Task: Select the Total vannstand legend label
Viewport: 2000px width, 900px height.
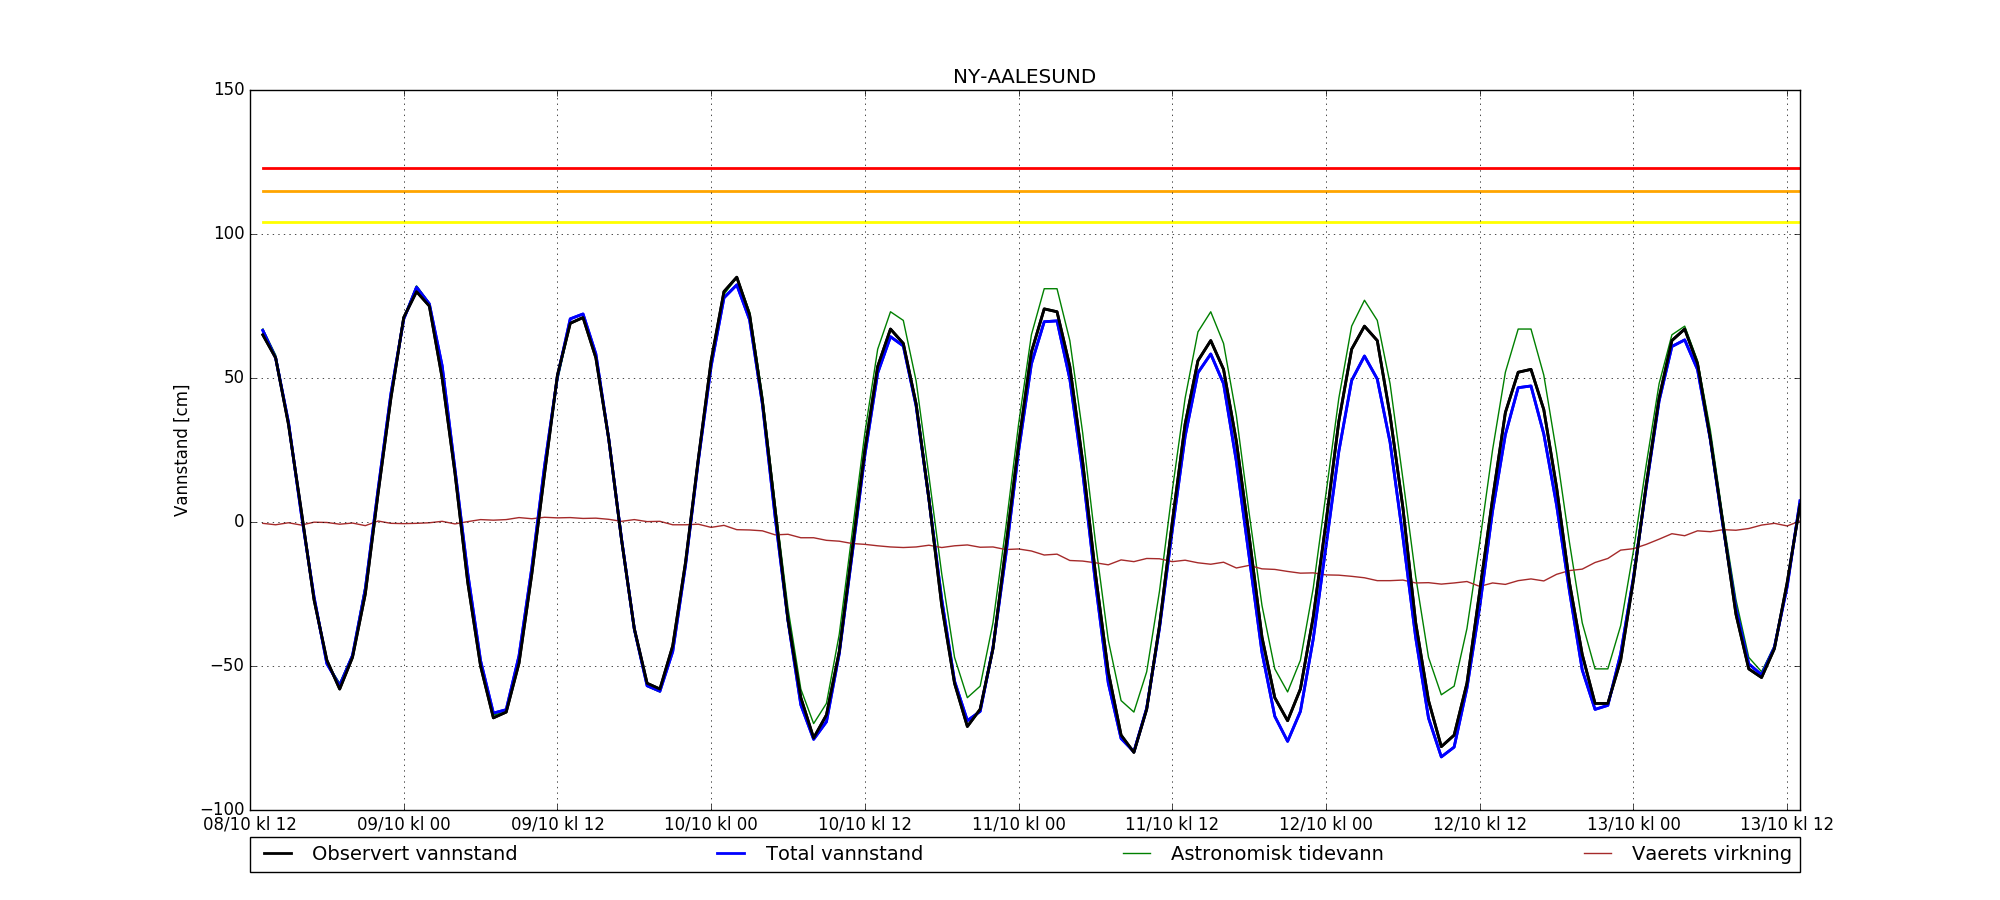Action: pyautogui.click(x=844, y=854)
